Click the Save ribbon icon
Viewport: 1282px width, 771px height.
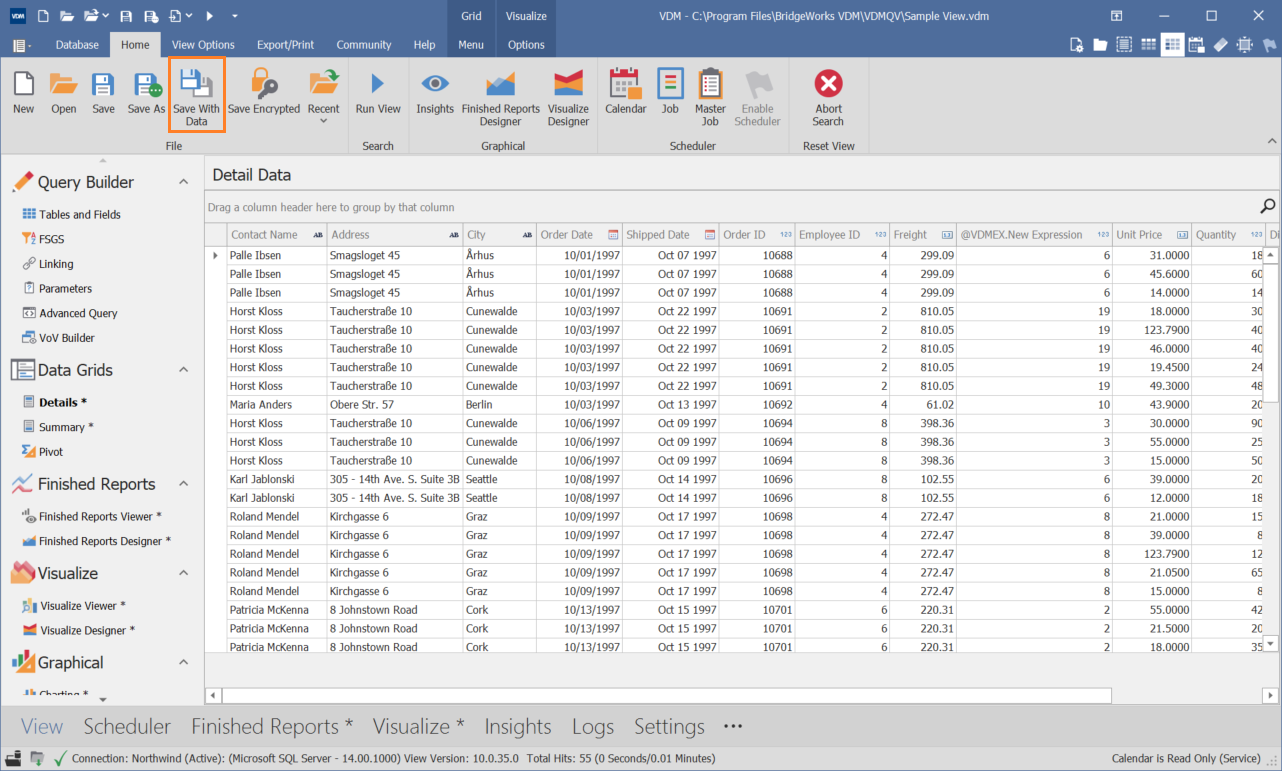click(103, 92)
